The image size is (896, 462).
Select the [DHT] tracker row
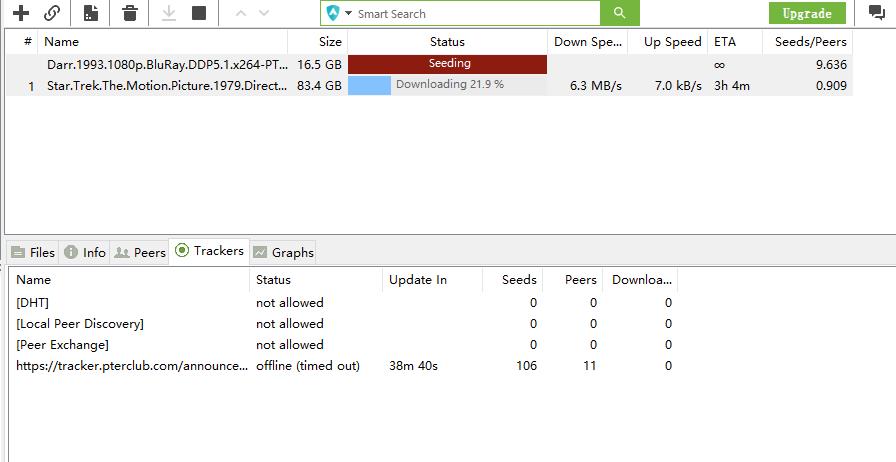coord(344,302)
